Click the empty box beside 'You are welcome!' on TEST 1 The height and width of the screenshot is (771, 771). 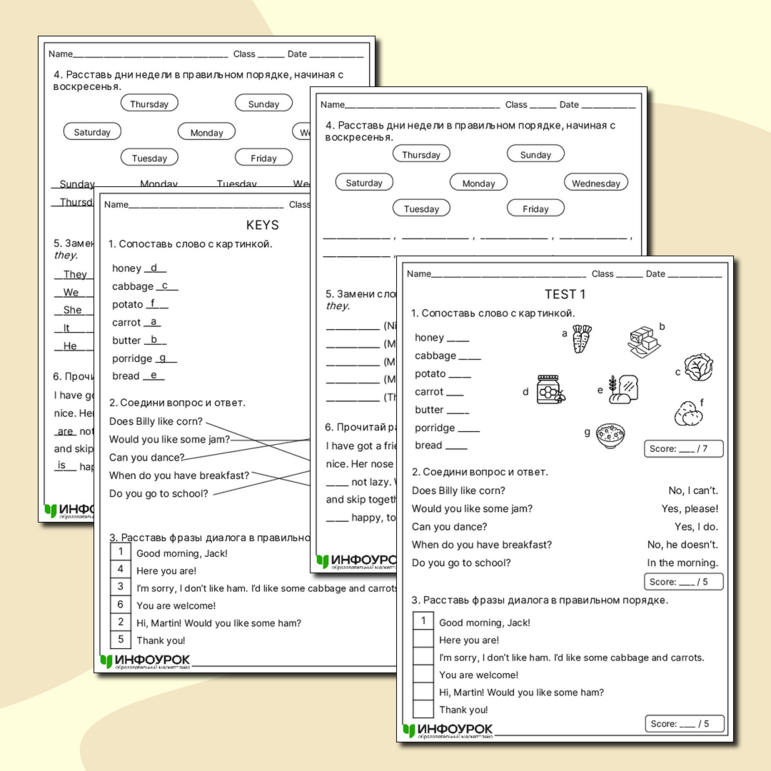tap(423, 674)
